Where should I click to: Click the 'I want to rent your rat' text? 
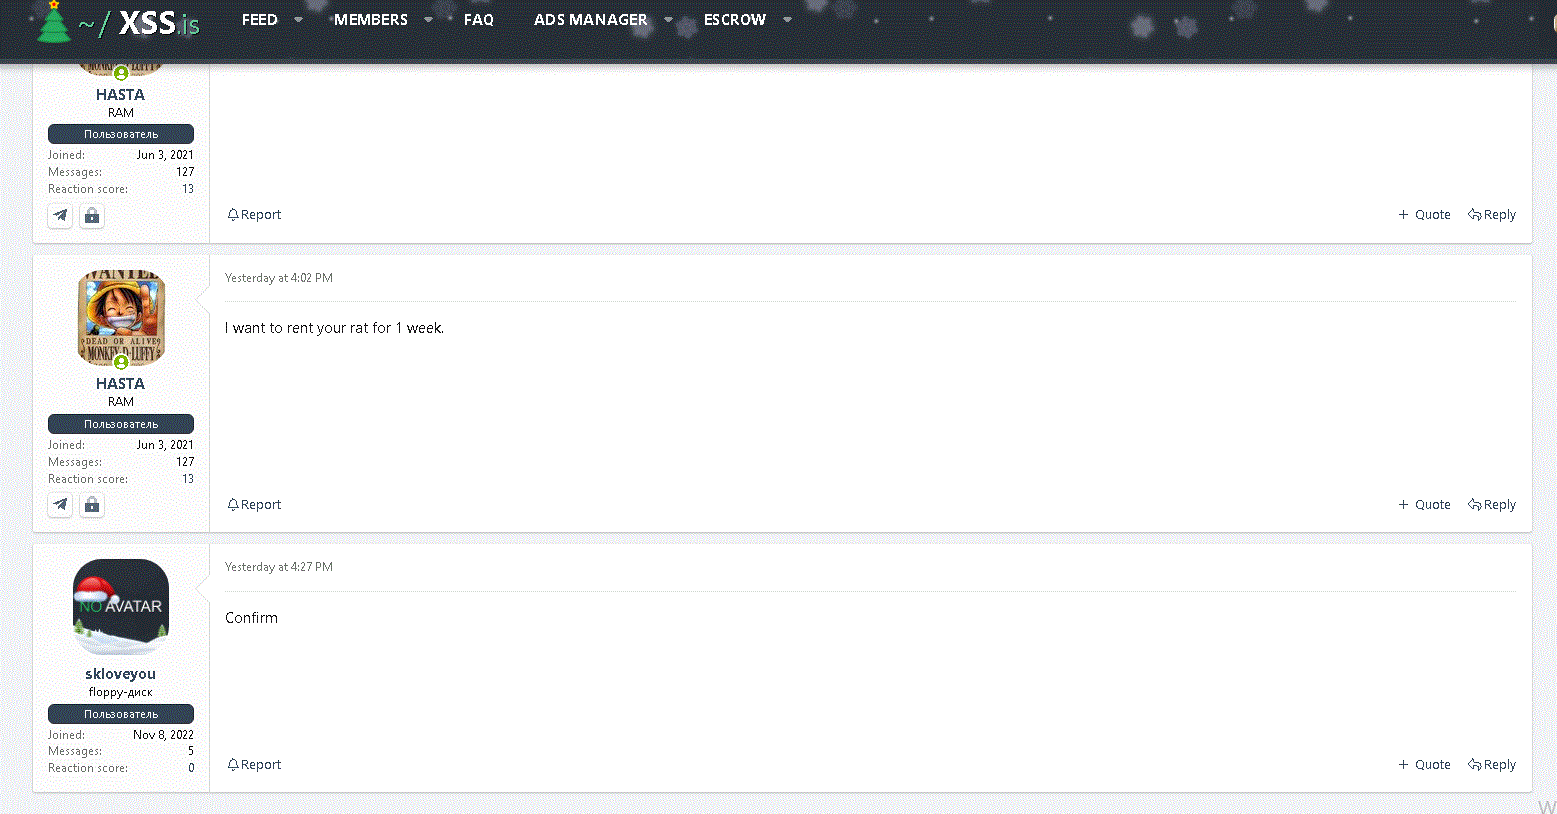pyautogui.click(x=335, y=328)
